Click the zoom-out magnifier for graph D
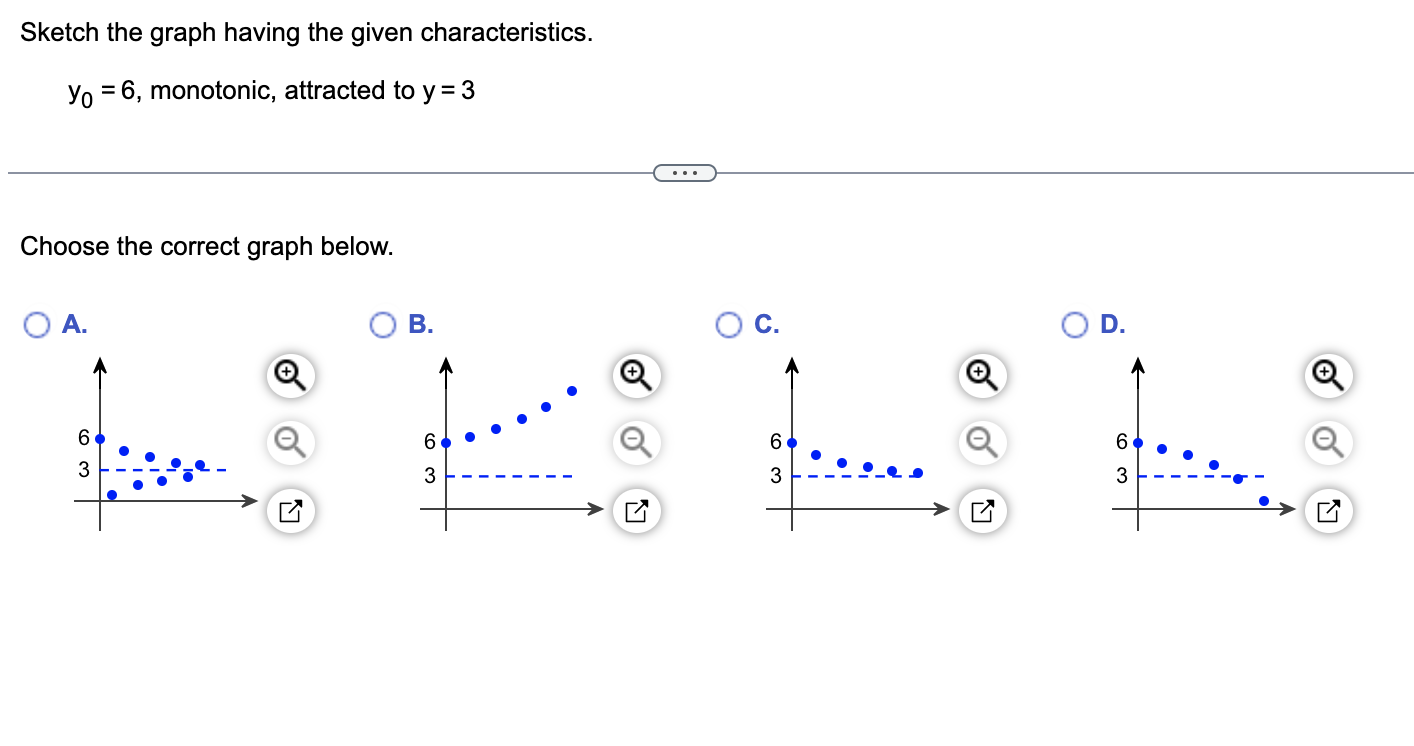1414x746 pixels. (x=1327, y=444)
